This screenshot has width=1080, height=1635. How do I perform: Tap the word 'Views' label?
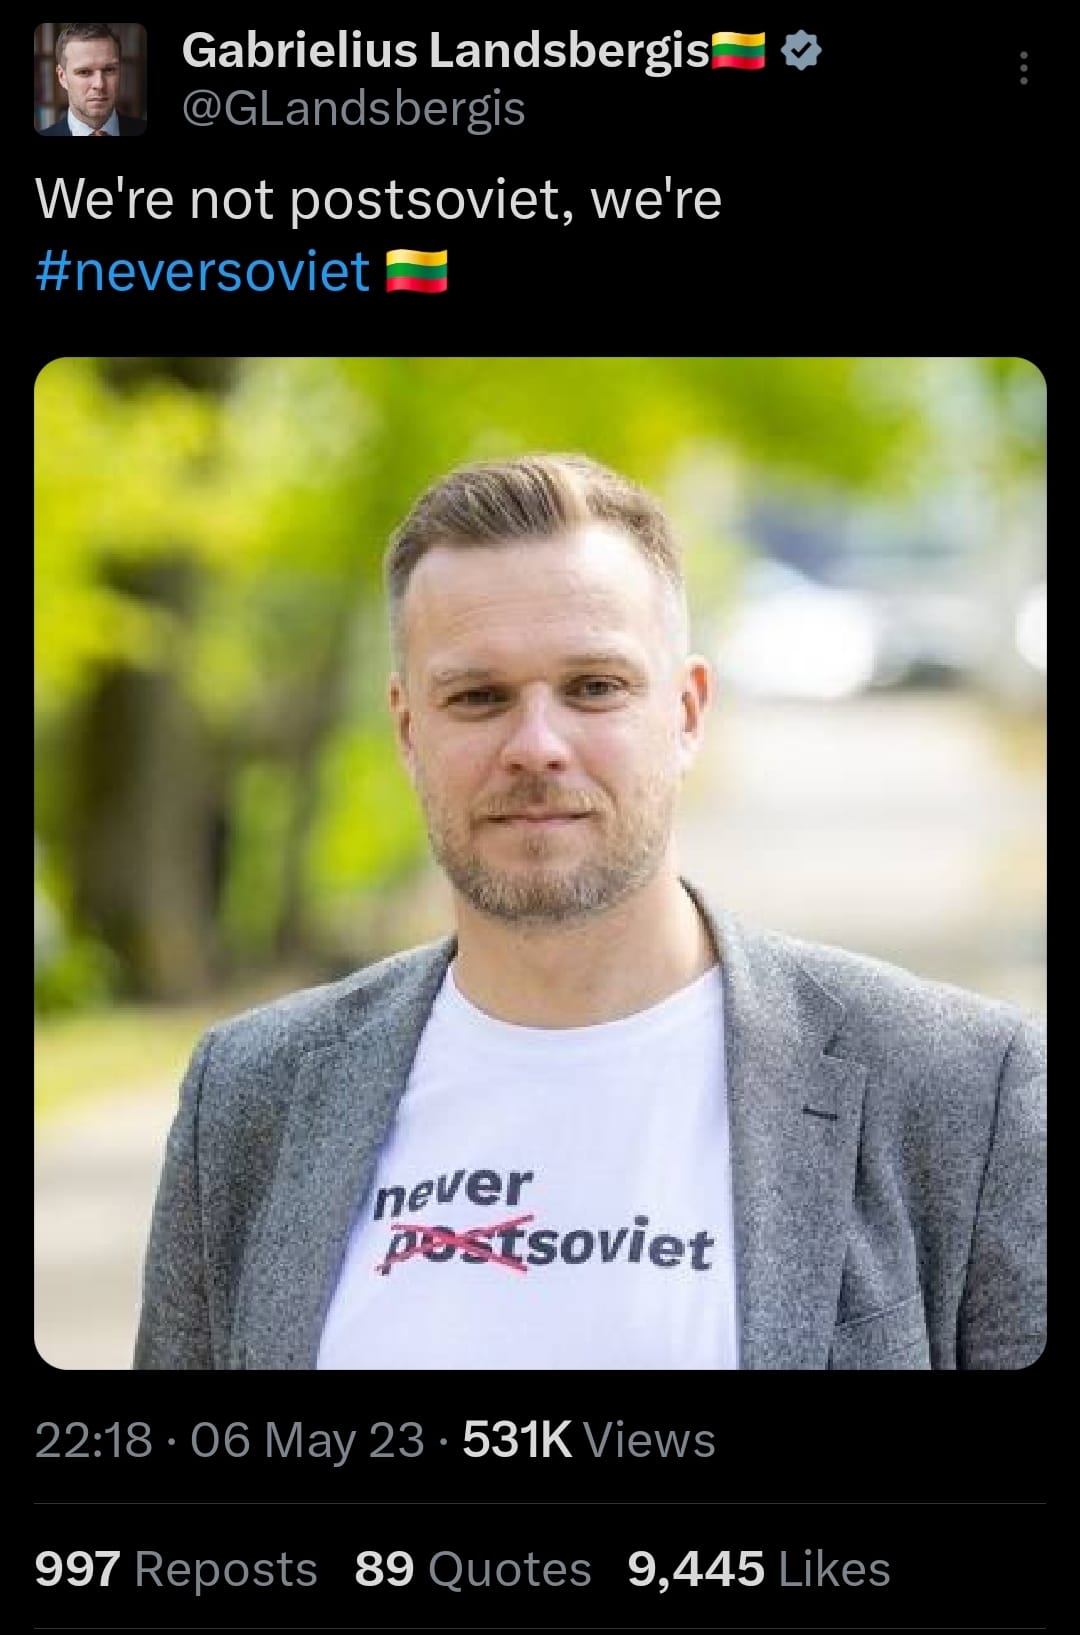[649, 1441]
